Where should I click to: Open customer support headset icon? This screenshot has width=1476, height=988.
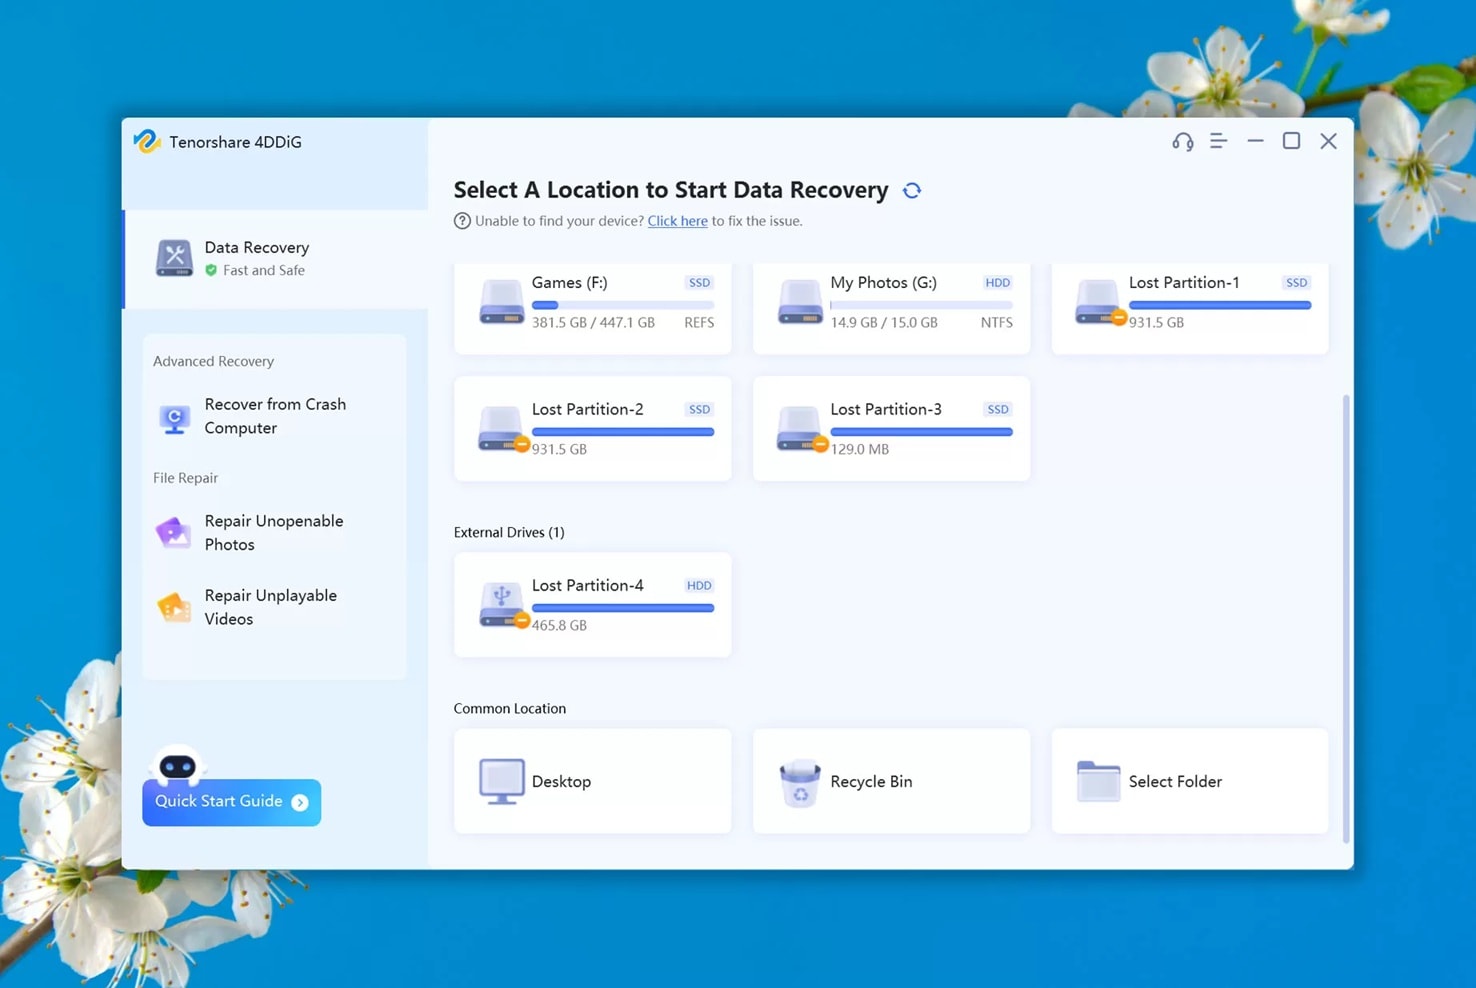(x=1182, y=142)
